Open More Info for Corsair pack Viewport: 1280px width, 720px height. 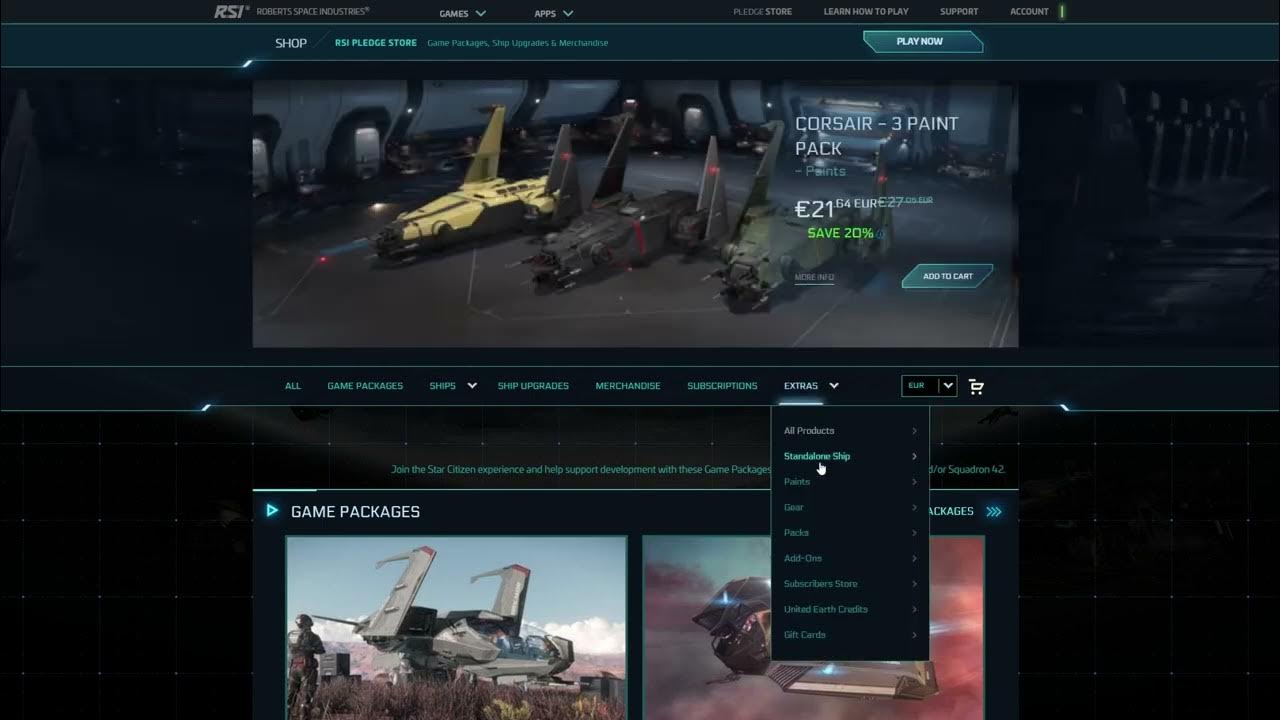pyautogui.click(x=814, y=277)
